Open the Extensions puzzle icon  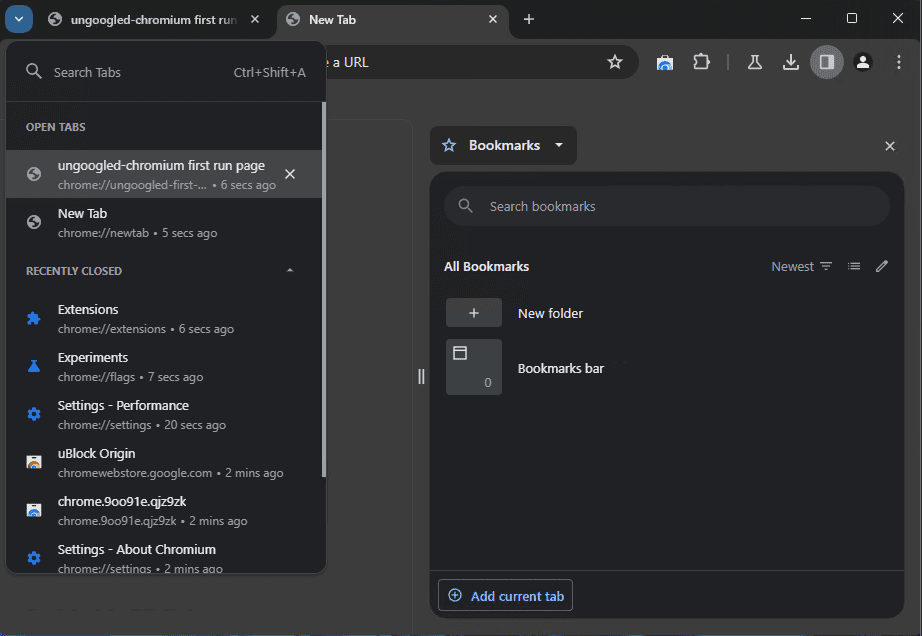(x=701, y=62)
